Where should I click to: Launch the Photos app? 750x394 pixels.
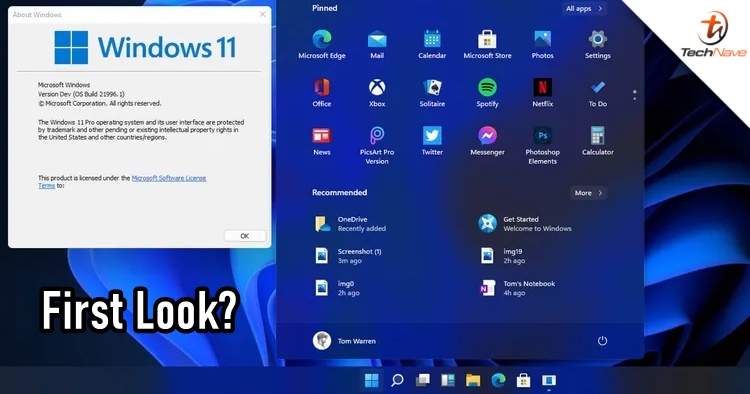[x=542, y=44]
